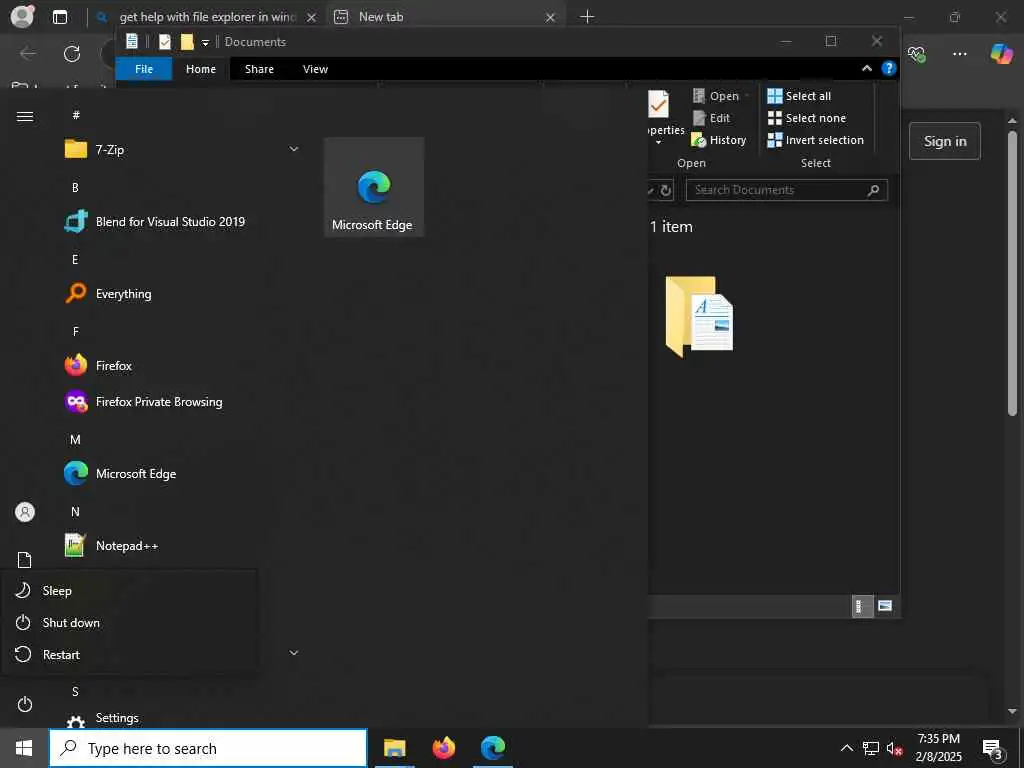The image size is (1024, 768).
Task: Switch to the Home ribbon tab
Action: point(200,69)
